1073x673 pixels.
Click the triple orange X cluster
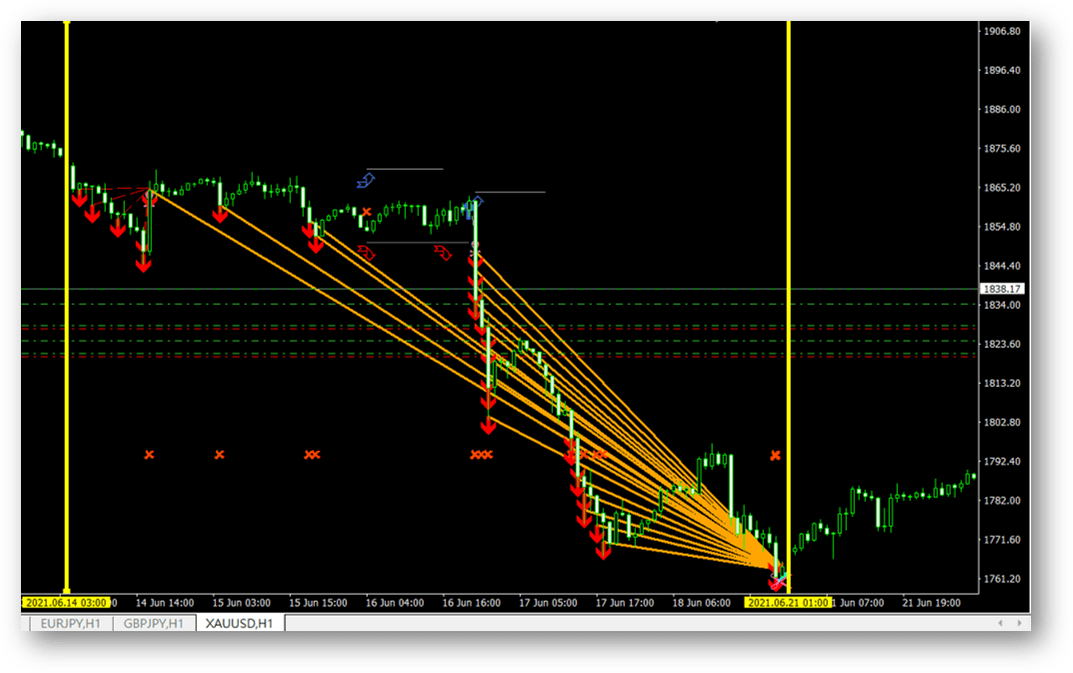coord(481,455)
